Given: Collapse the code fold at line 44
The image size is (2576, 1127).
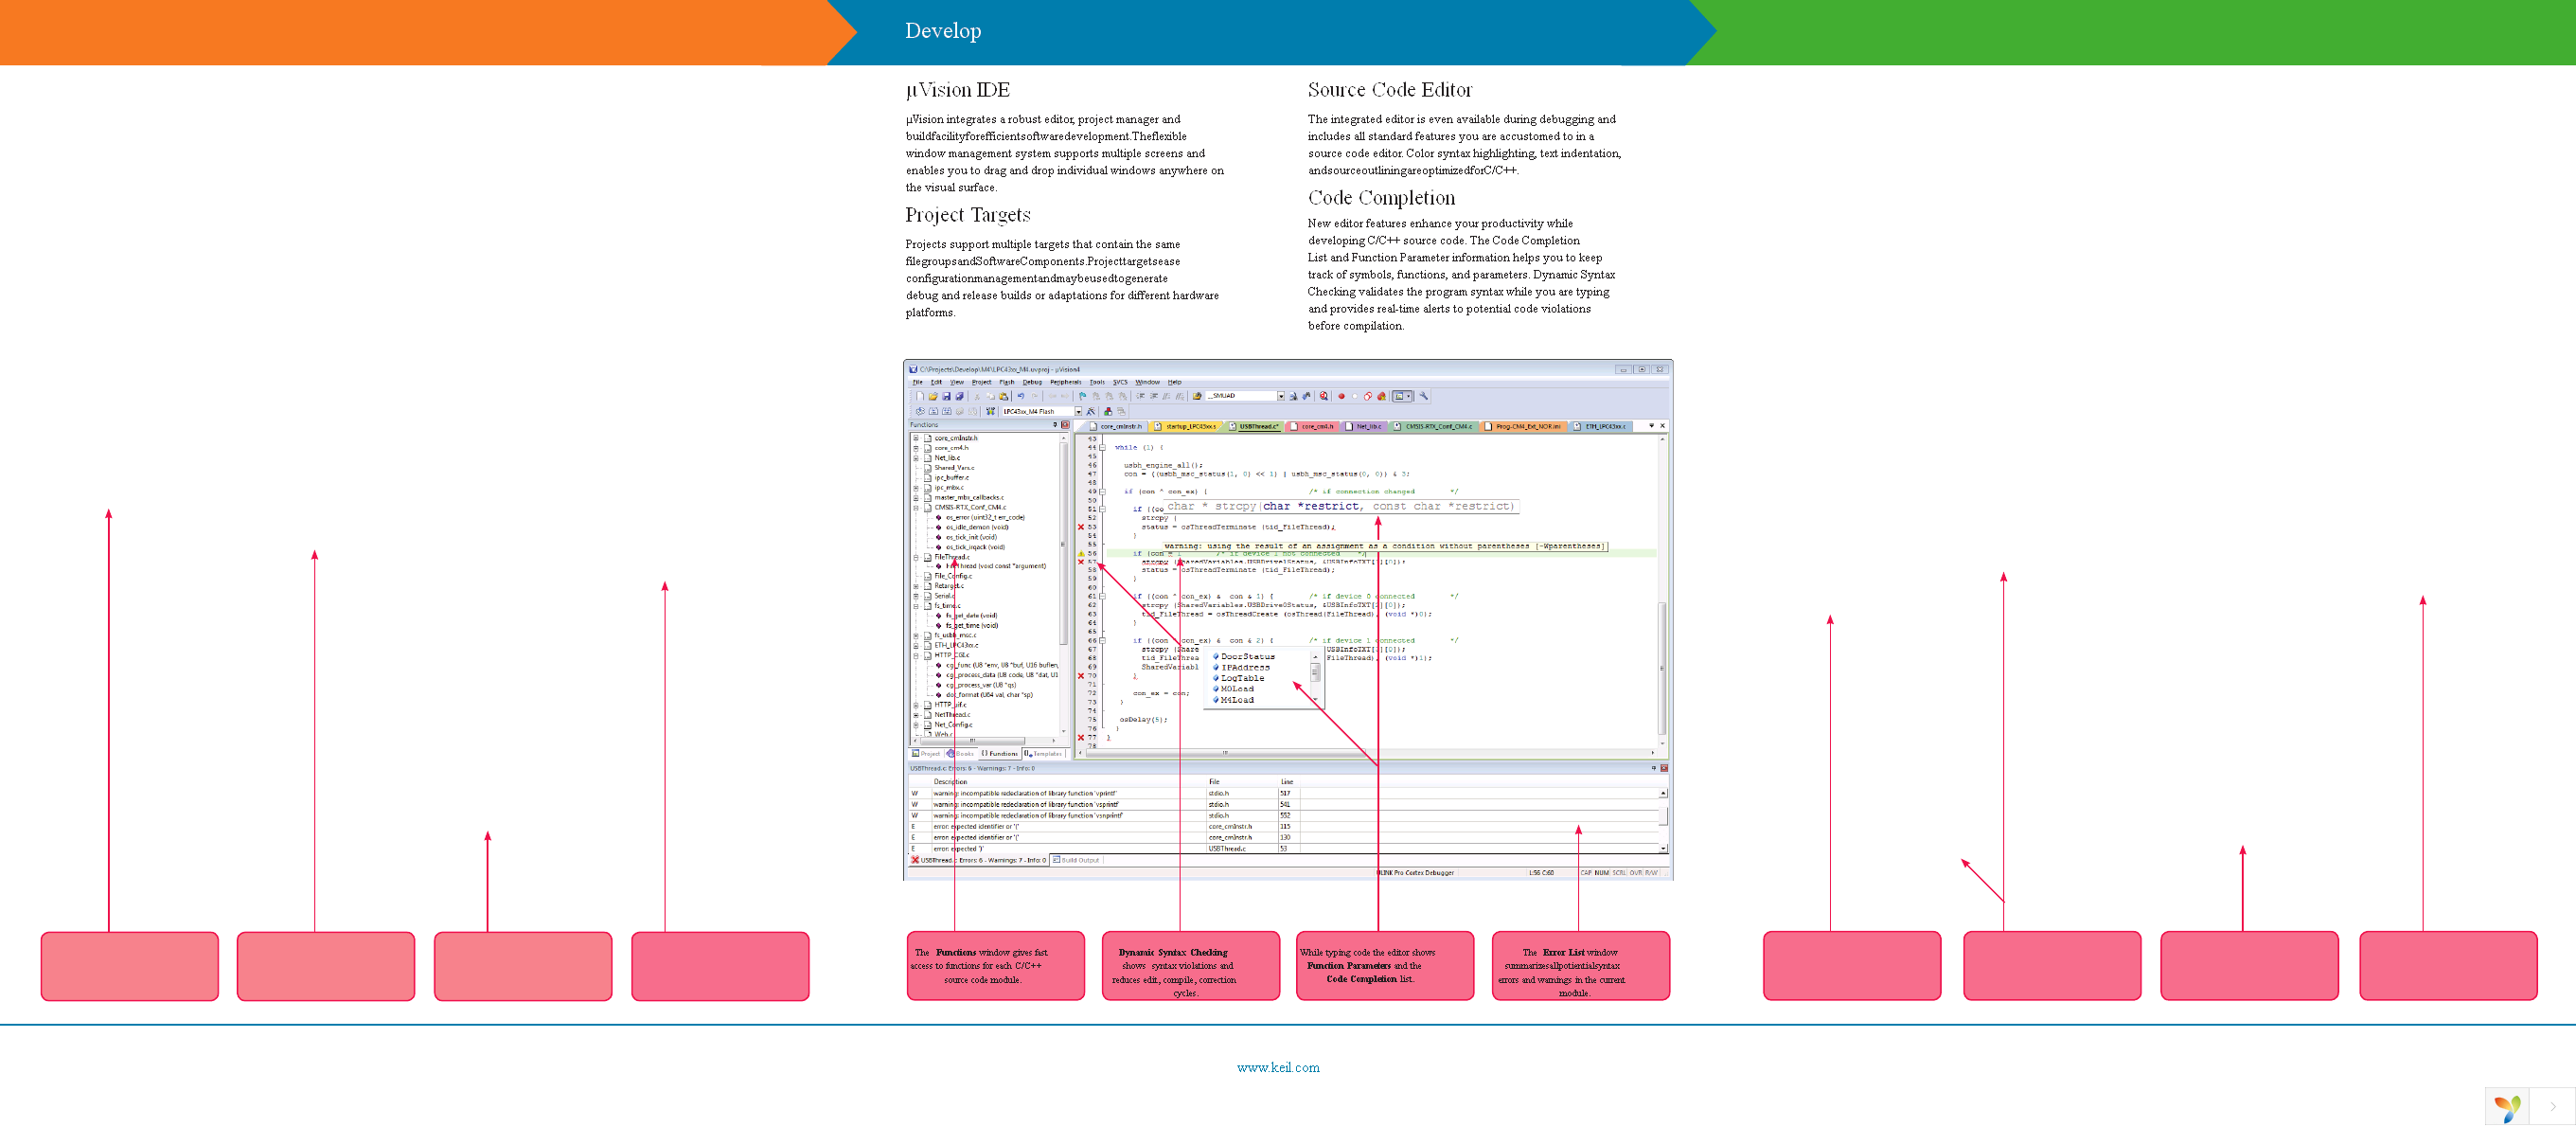Looking at the screenshot, I should tap(1103, 448).
